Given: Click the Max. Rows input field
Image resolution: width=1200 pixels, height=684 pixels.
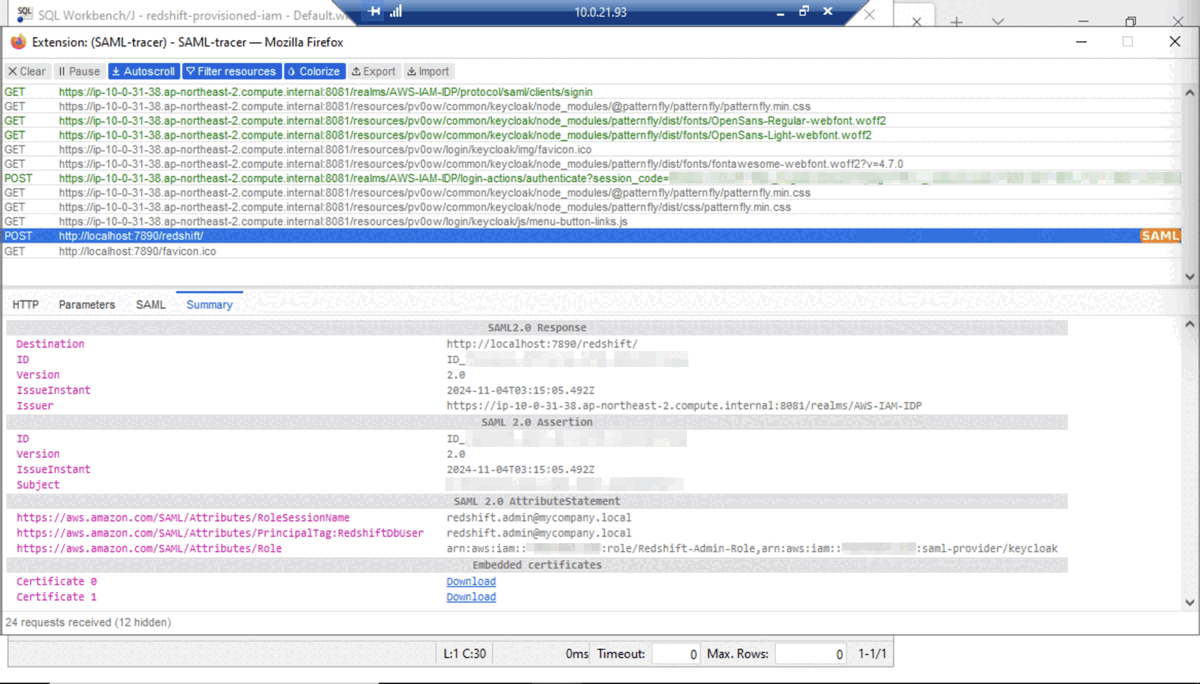Looking at the screenshot, I should (x=811, y=654).
